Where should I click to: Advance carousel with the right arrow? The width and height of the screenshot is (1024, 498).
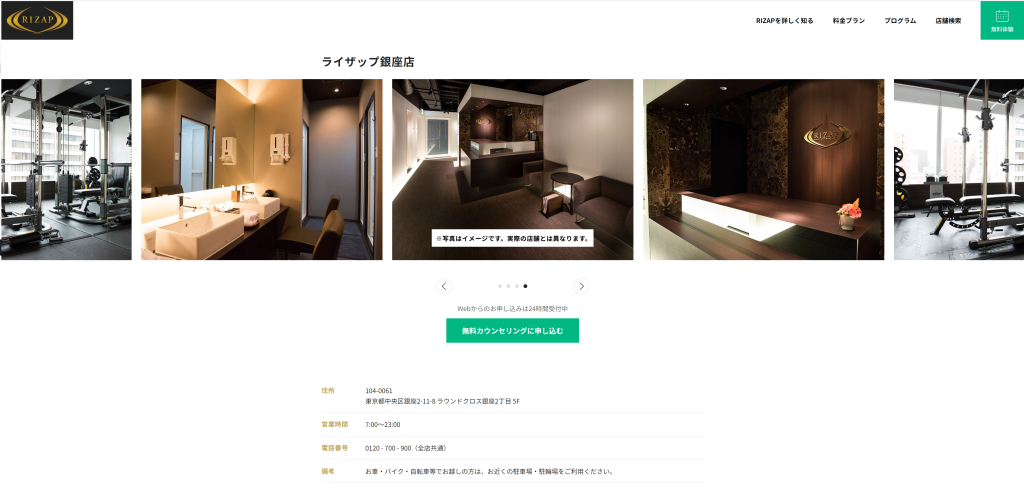click(x=581, y=287)
